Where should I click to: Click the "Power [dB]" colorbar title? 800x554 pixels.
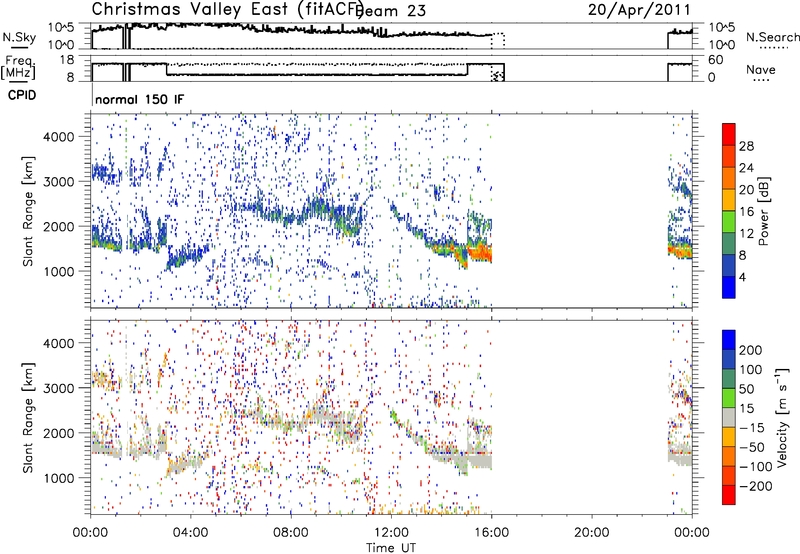[x=764, y=211]
